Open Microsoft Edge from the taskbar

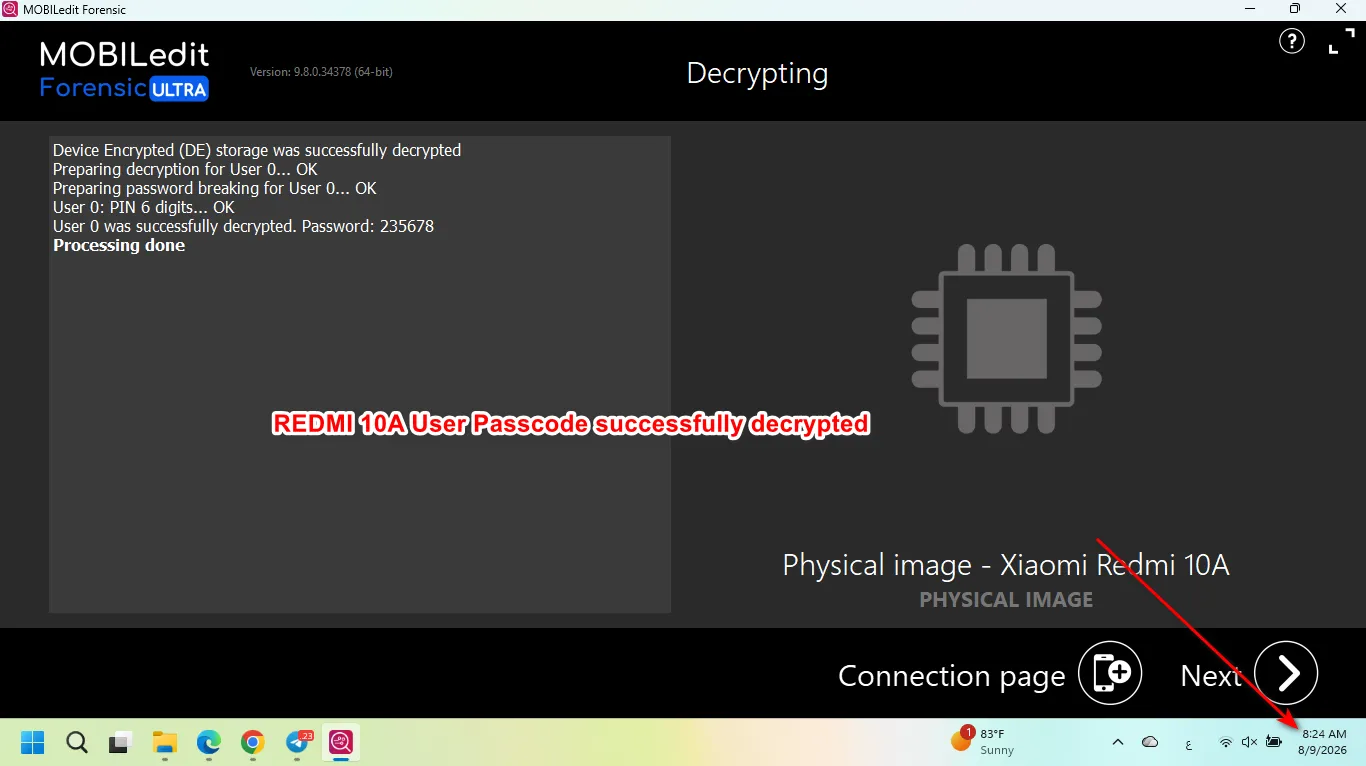pos(208,742)
